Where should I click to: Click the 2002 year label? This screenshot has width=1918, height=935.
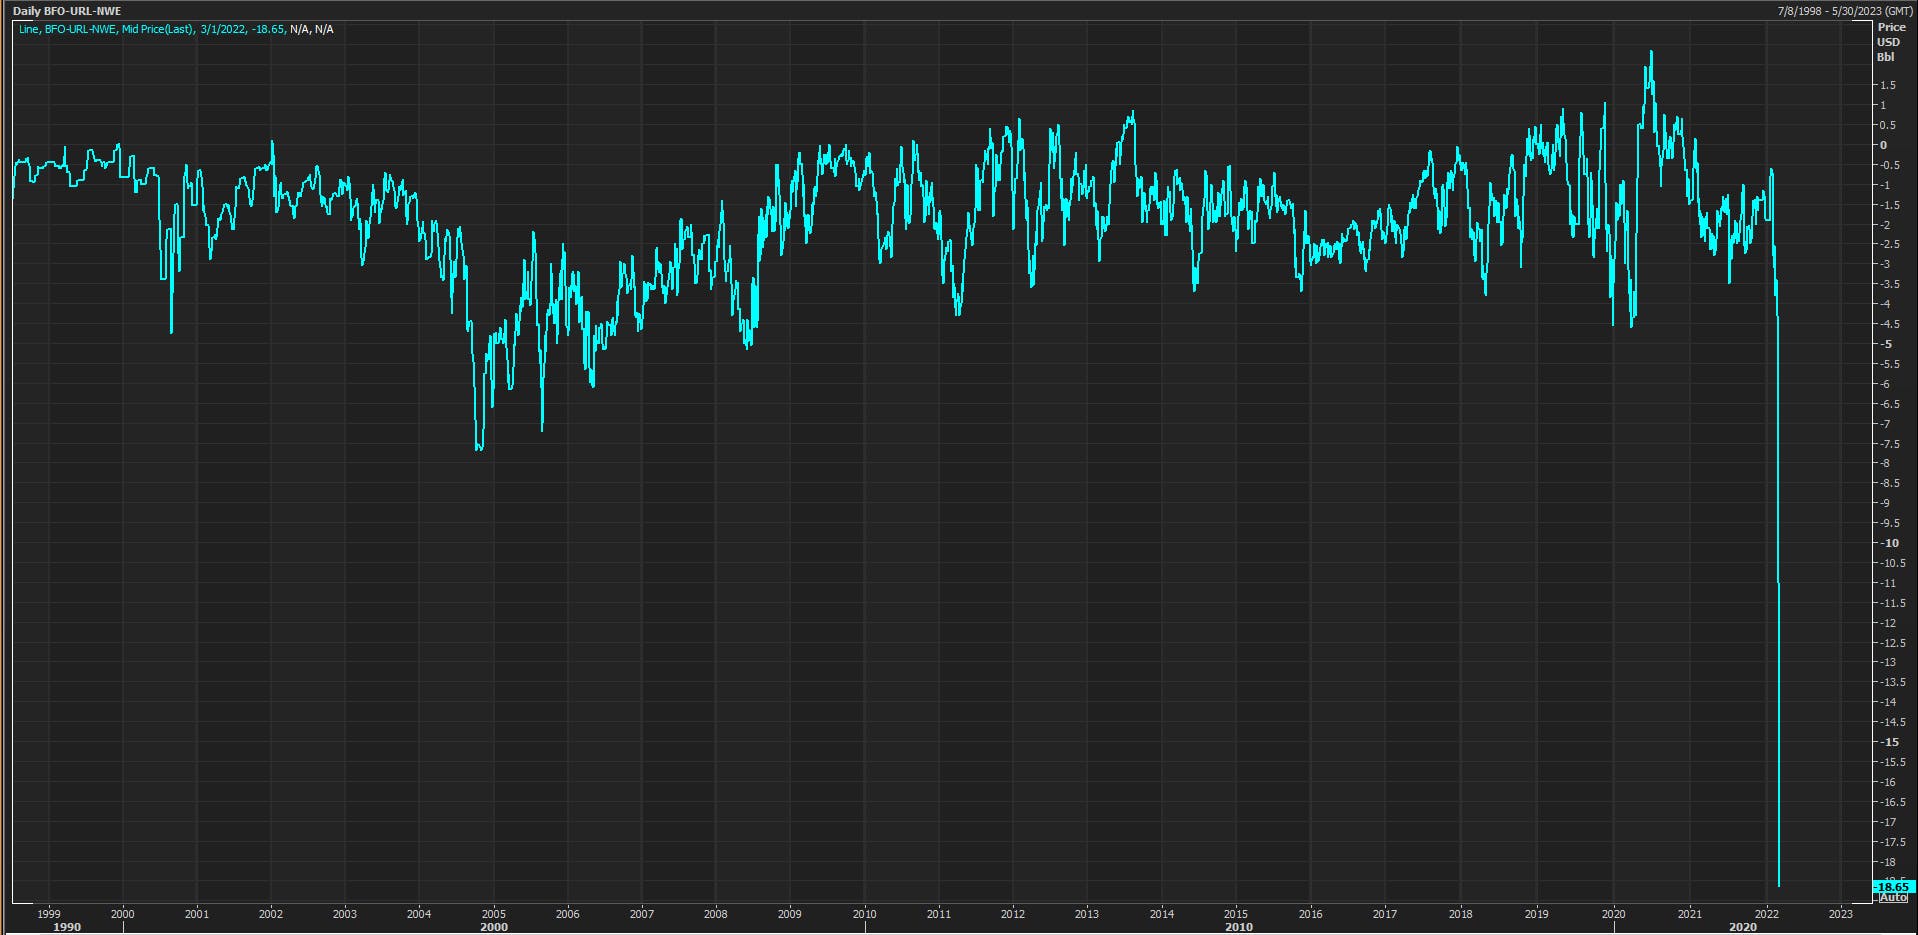pyautogui.click(x=270, y=914)
